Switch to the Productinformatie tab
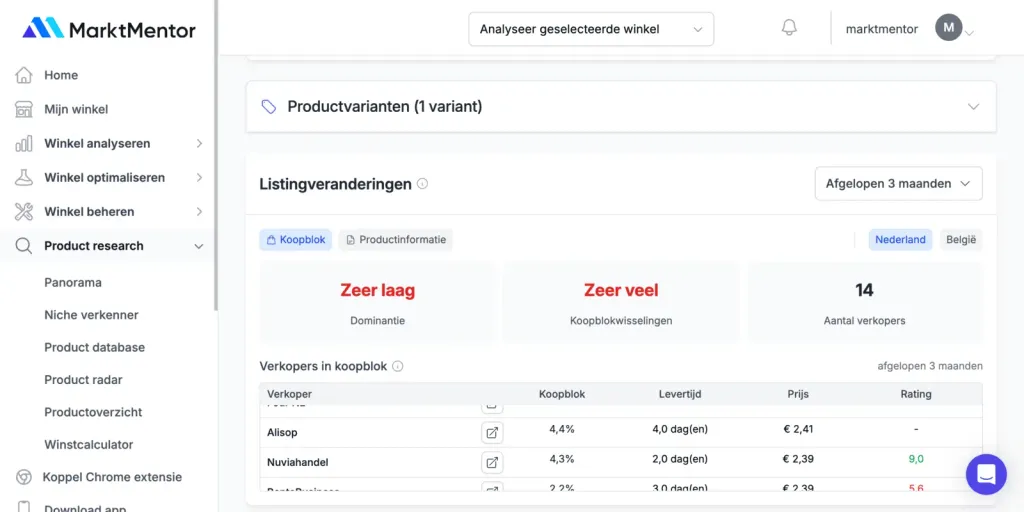 point(396,240)
